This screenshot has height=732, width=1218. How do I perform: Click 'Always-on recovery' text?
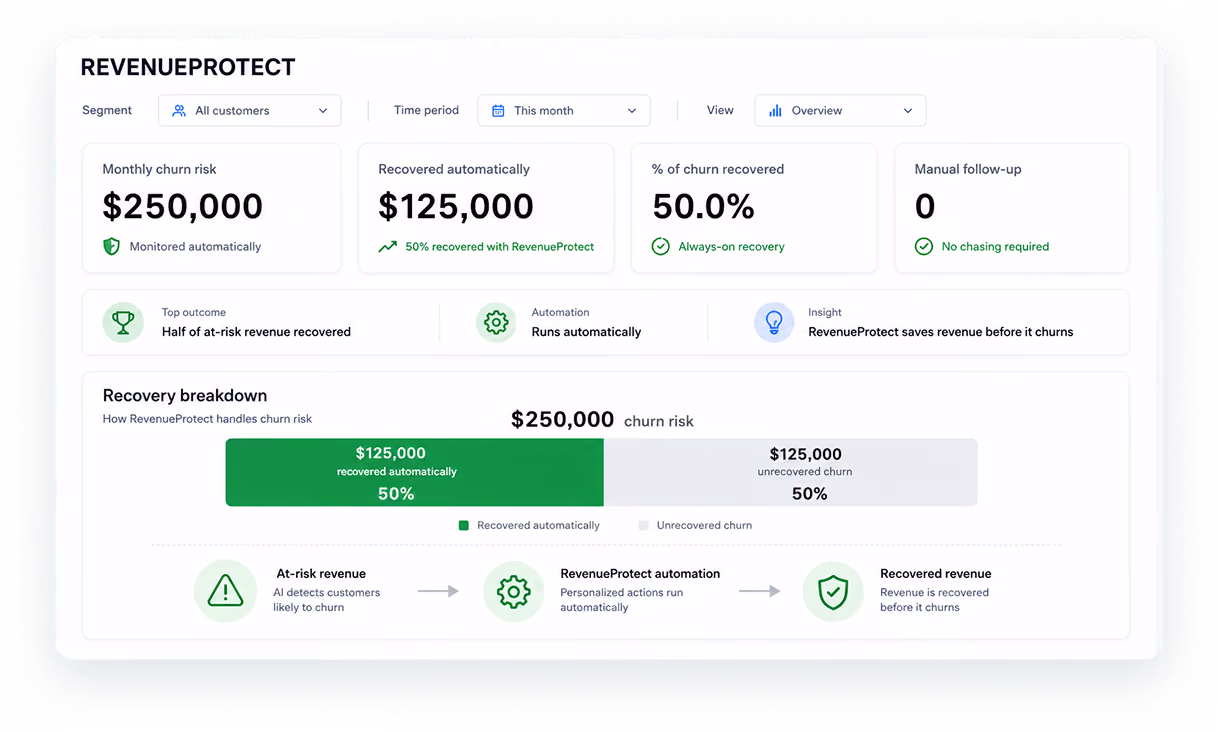tap(731, 246)
